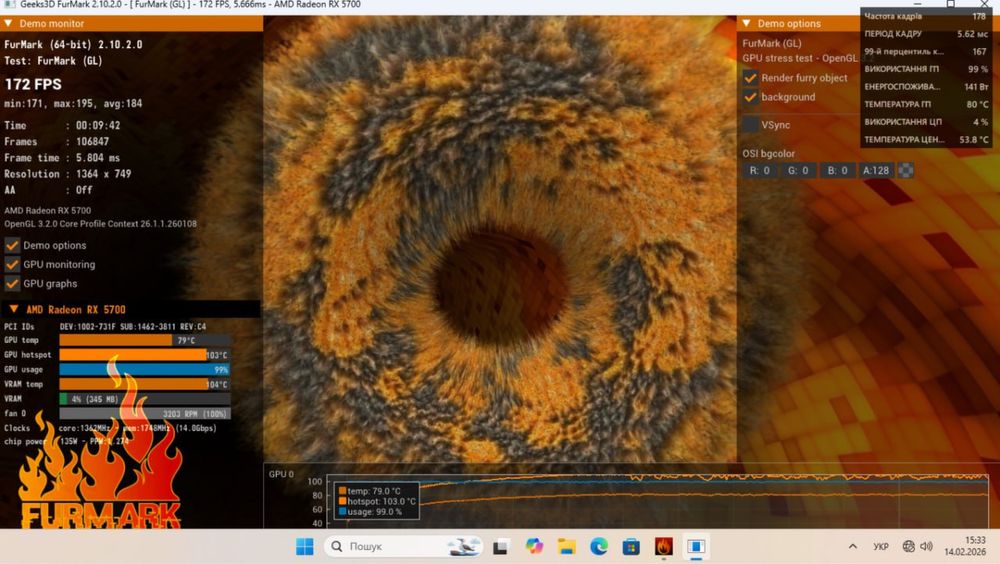Click the min:171, max:195, avg:184 line

coord(73,104)
